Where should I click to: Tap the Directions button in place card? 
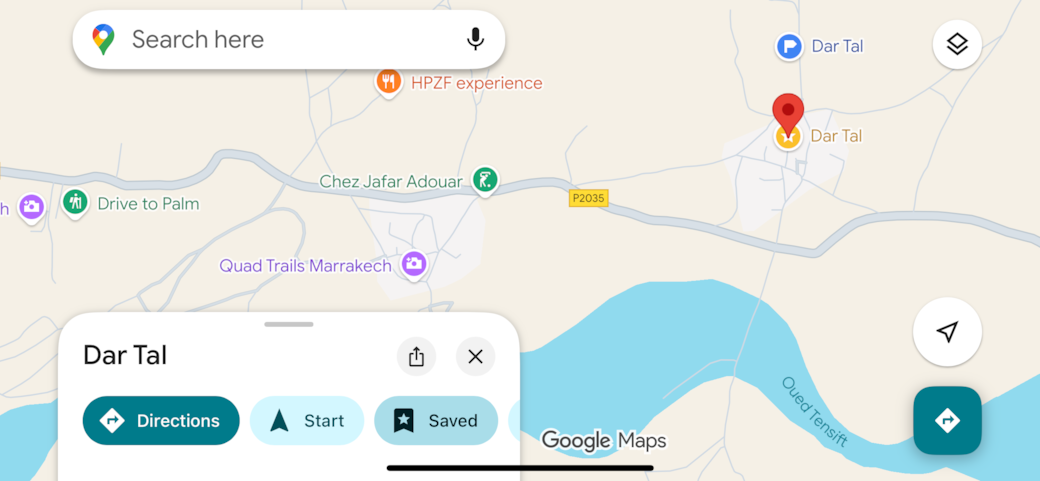coord(161,421)
